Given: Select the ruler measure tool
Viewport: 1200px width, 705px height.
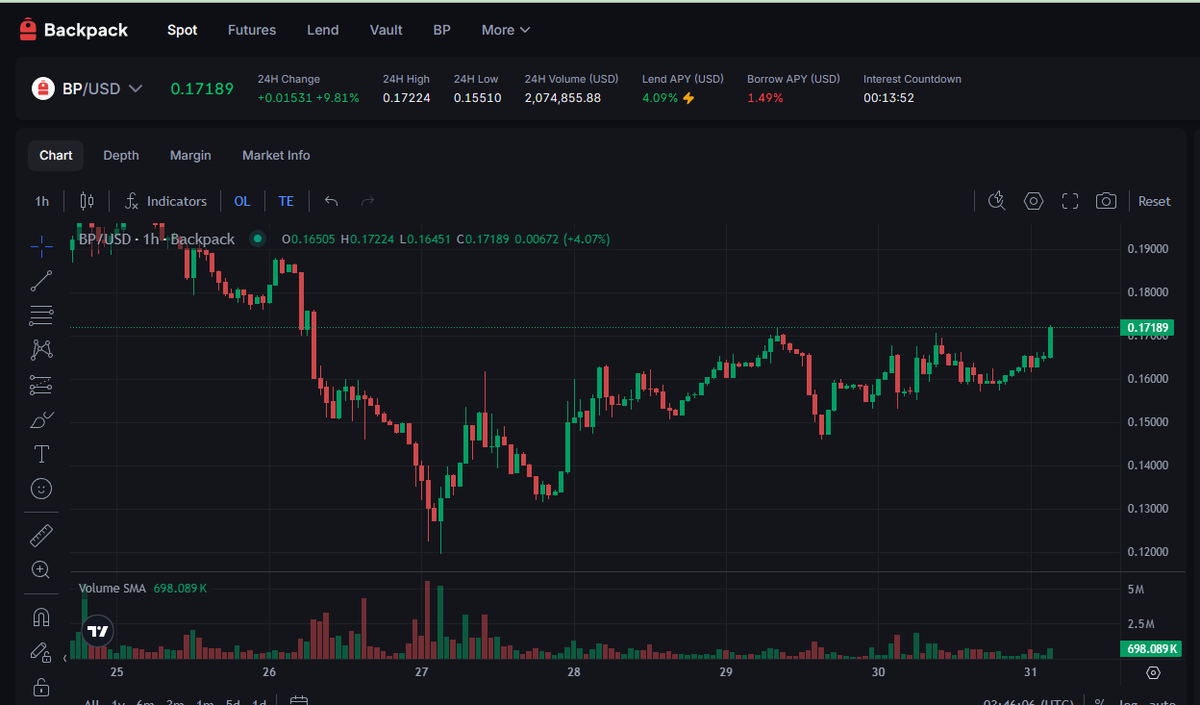Looking at the screenshot, I should pos(41,535).
